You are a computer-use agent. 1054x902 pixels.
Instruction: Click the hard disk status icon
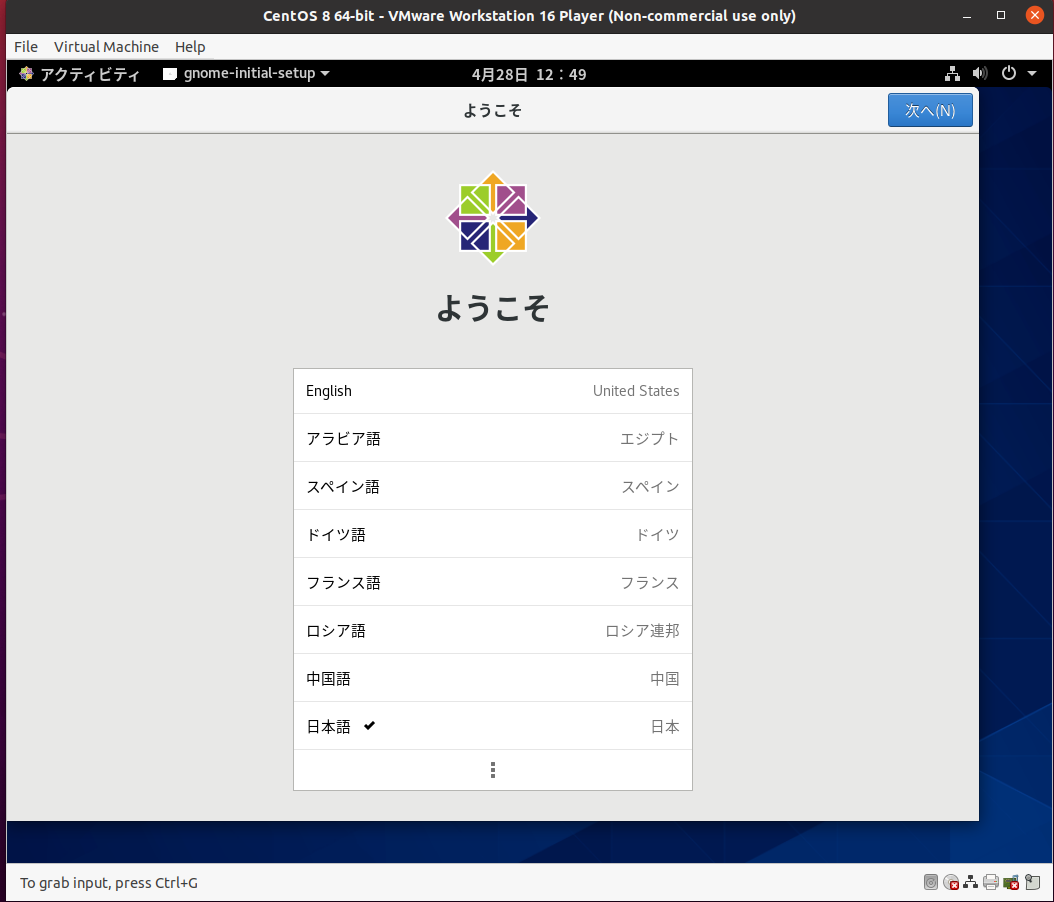(931, 882)
